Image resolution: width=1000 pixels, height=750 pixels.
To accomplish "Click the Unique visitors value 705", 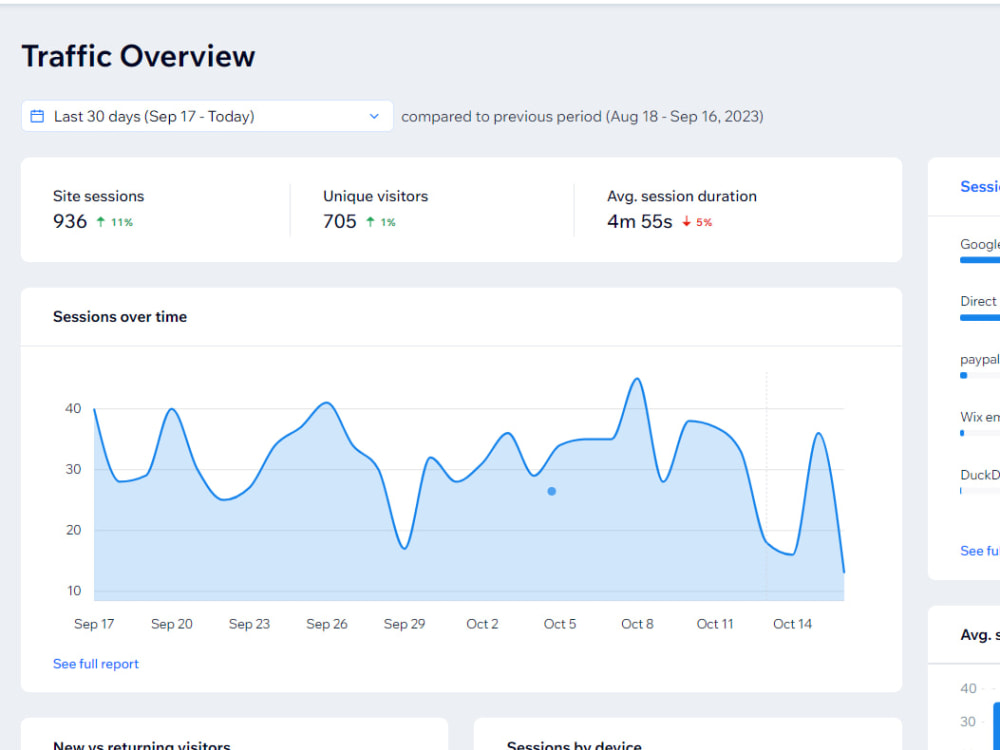I will pos(339,221).
